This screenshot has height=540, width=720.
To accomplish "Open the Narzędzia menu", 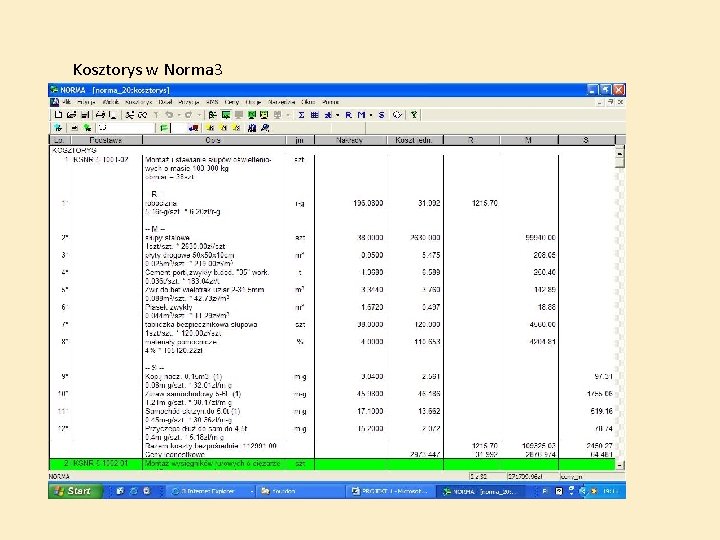I will pyautogui.click(x=281, y=102).
